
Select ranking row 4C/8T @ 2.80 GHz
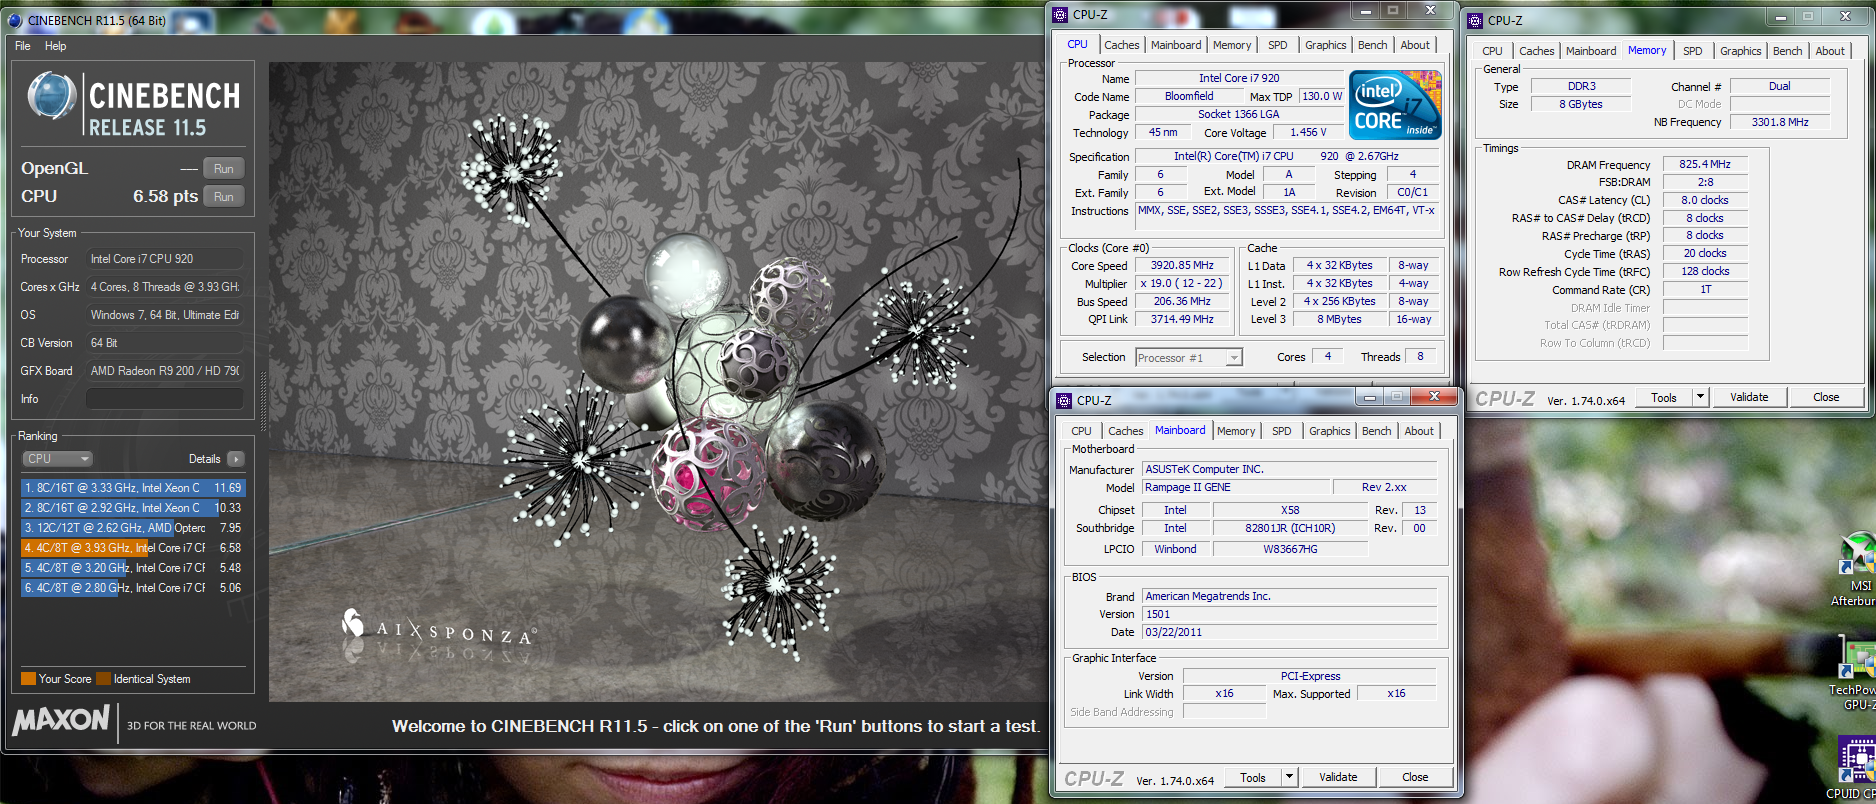(x=132, y=588)
